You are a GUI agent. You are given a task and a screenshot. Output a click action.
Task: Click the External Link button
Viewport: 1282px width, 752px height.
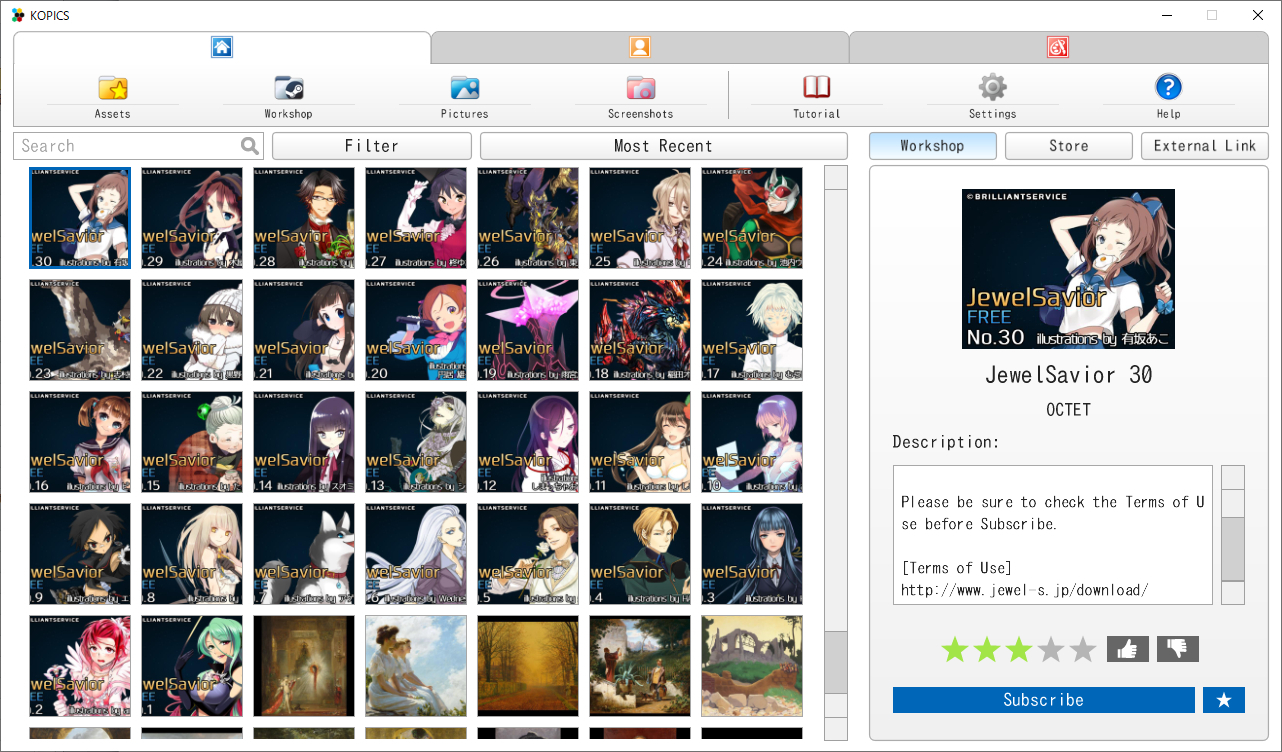pyautogui.click(x=1204, y=146)
